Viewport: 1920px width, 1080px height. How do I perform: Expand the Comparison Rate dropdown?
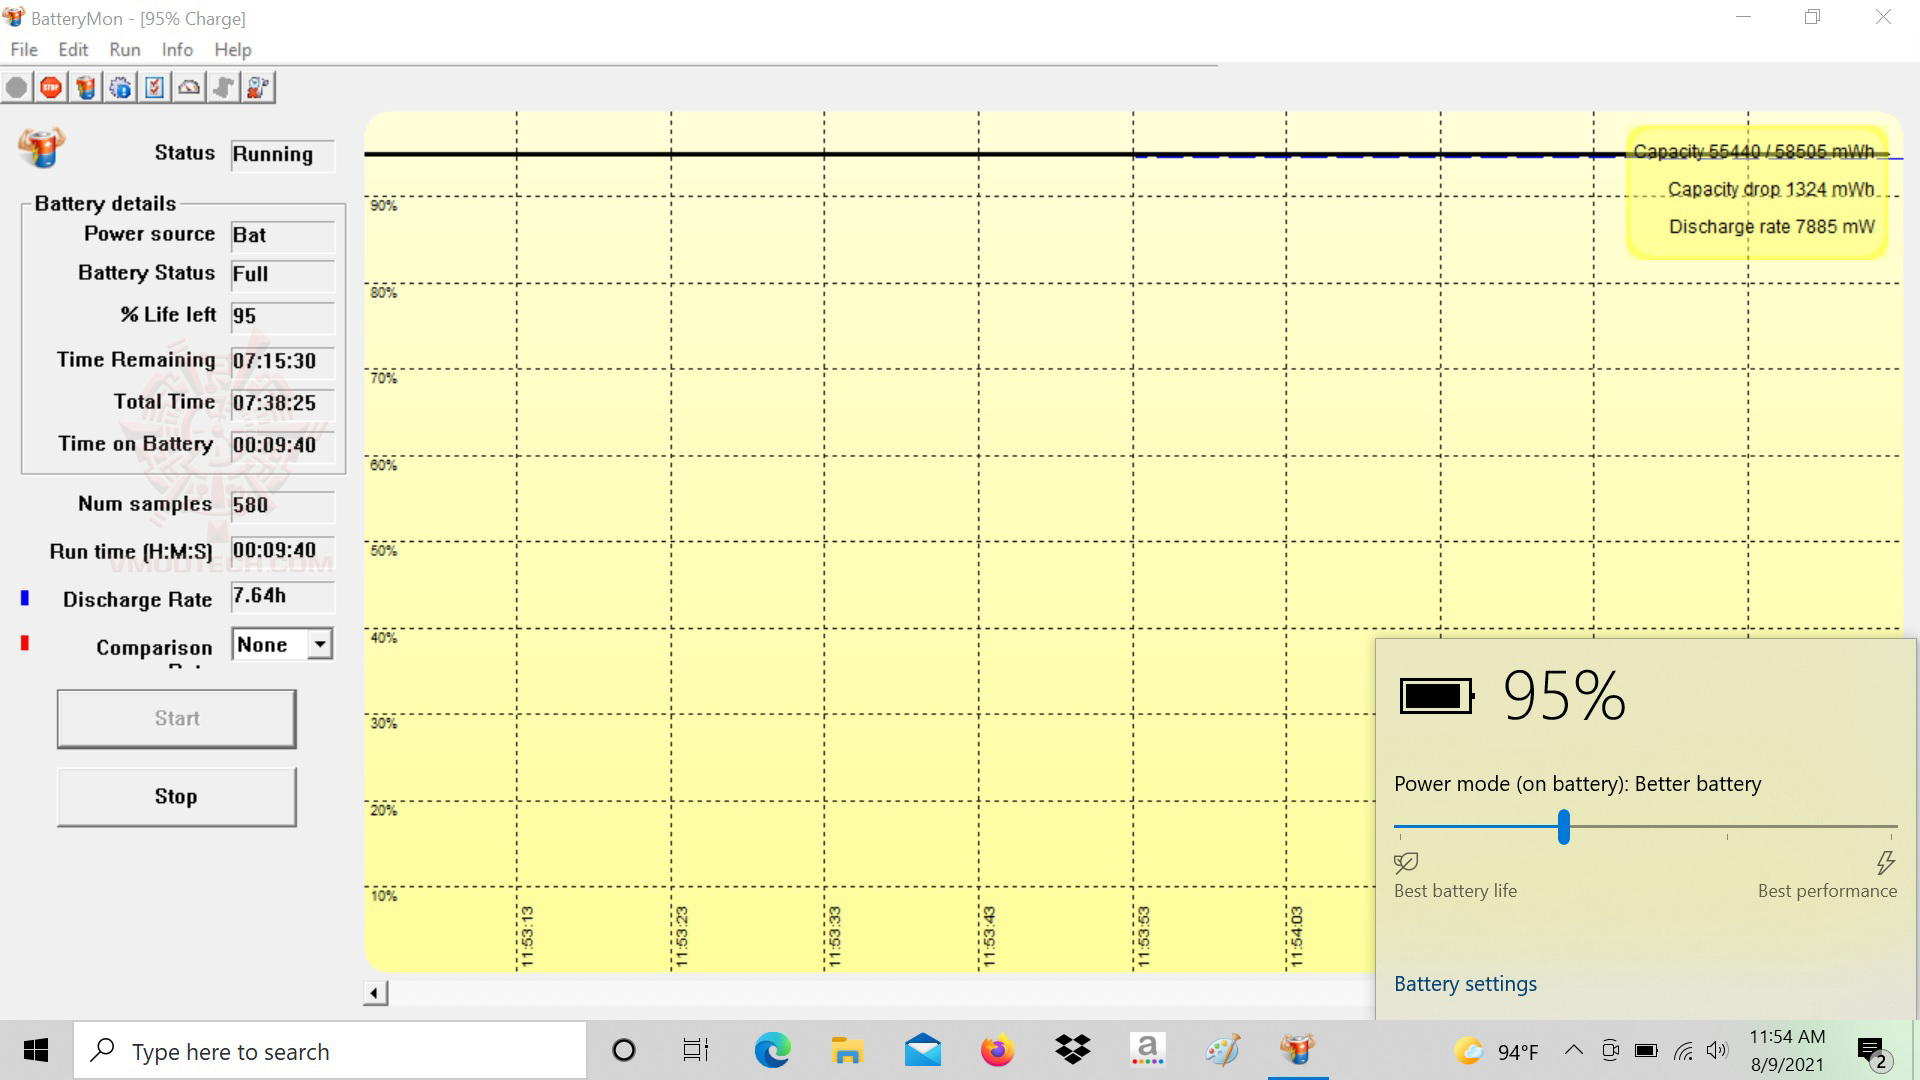click(x=319, y=644)
